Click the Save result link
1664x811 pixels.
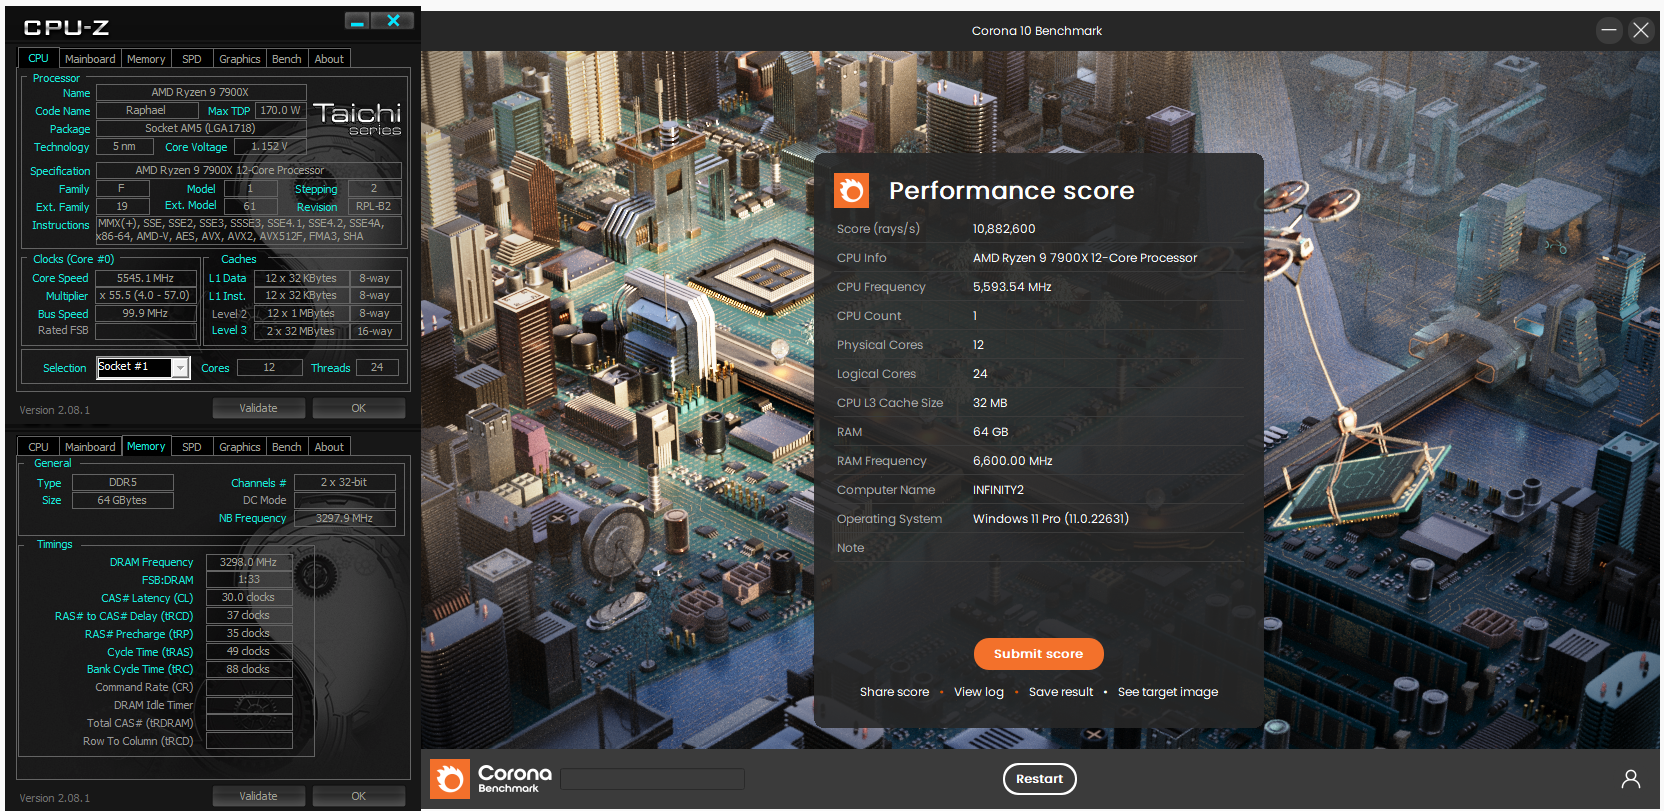pos(1061,692)
